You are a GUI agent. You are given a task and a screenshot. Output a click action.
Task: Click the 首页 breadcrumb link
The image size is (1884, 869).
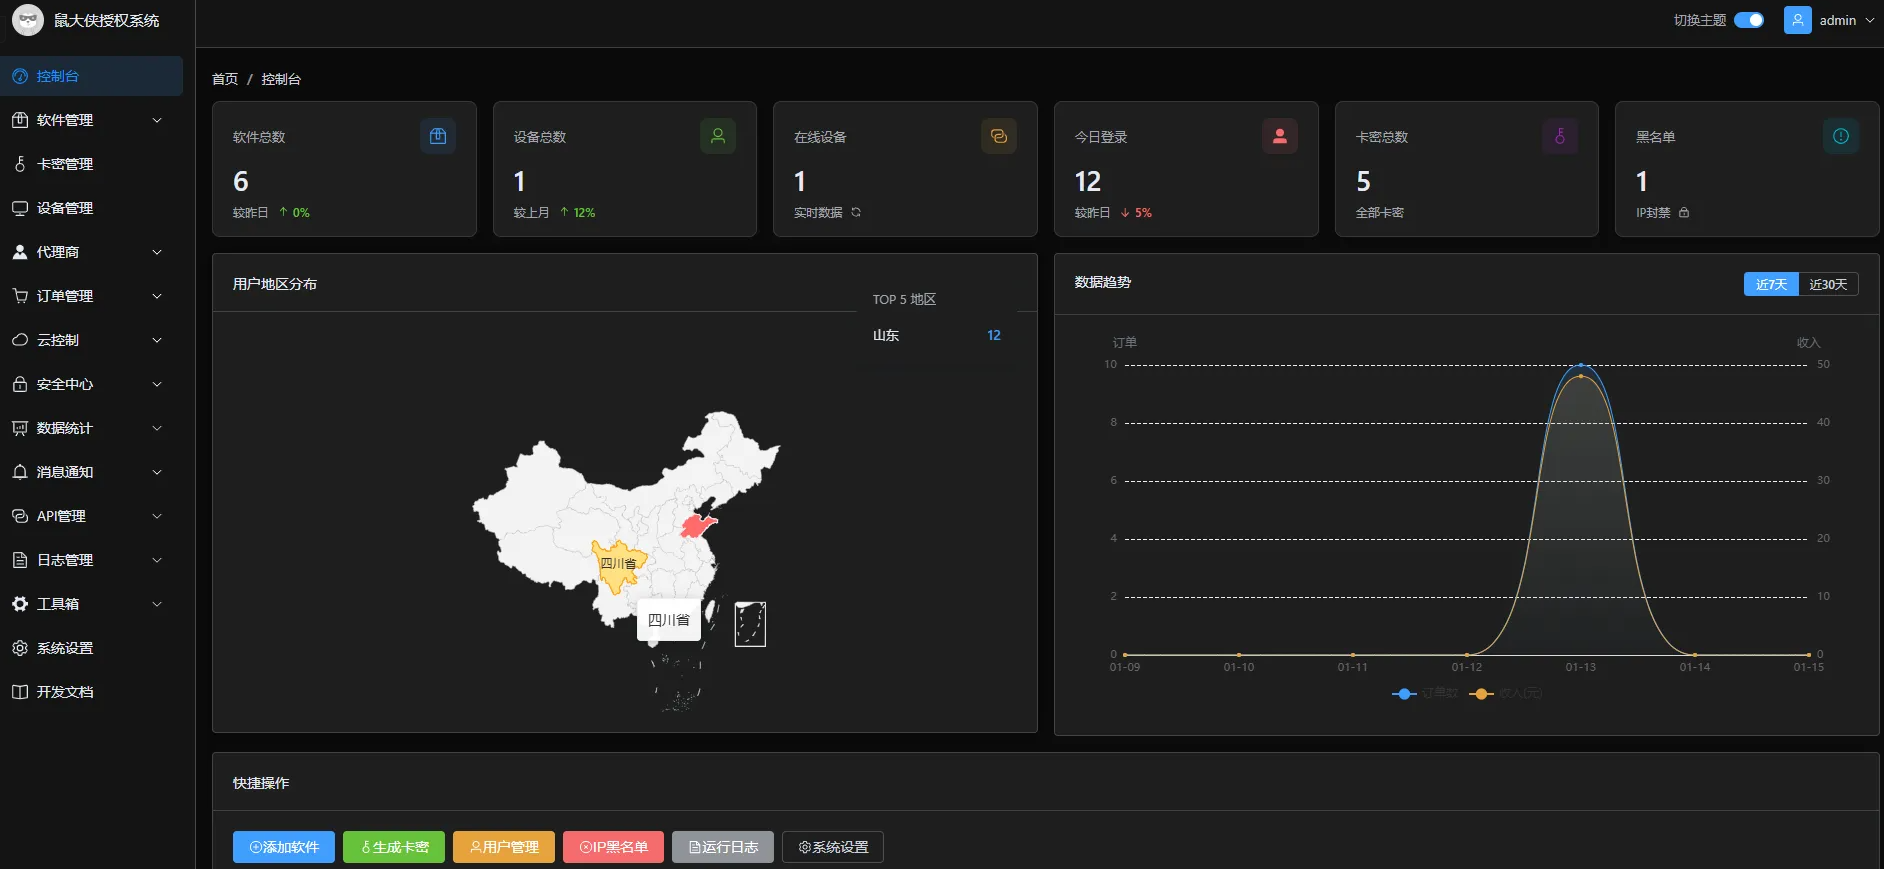pyautogui.click(x=225, y=79)
